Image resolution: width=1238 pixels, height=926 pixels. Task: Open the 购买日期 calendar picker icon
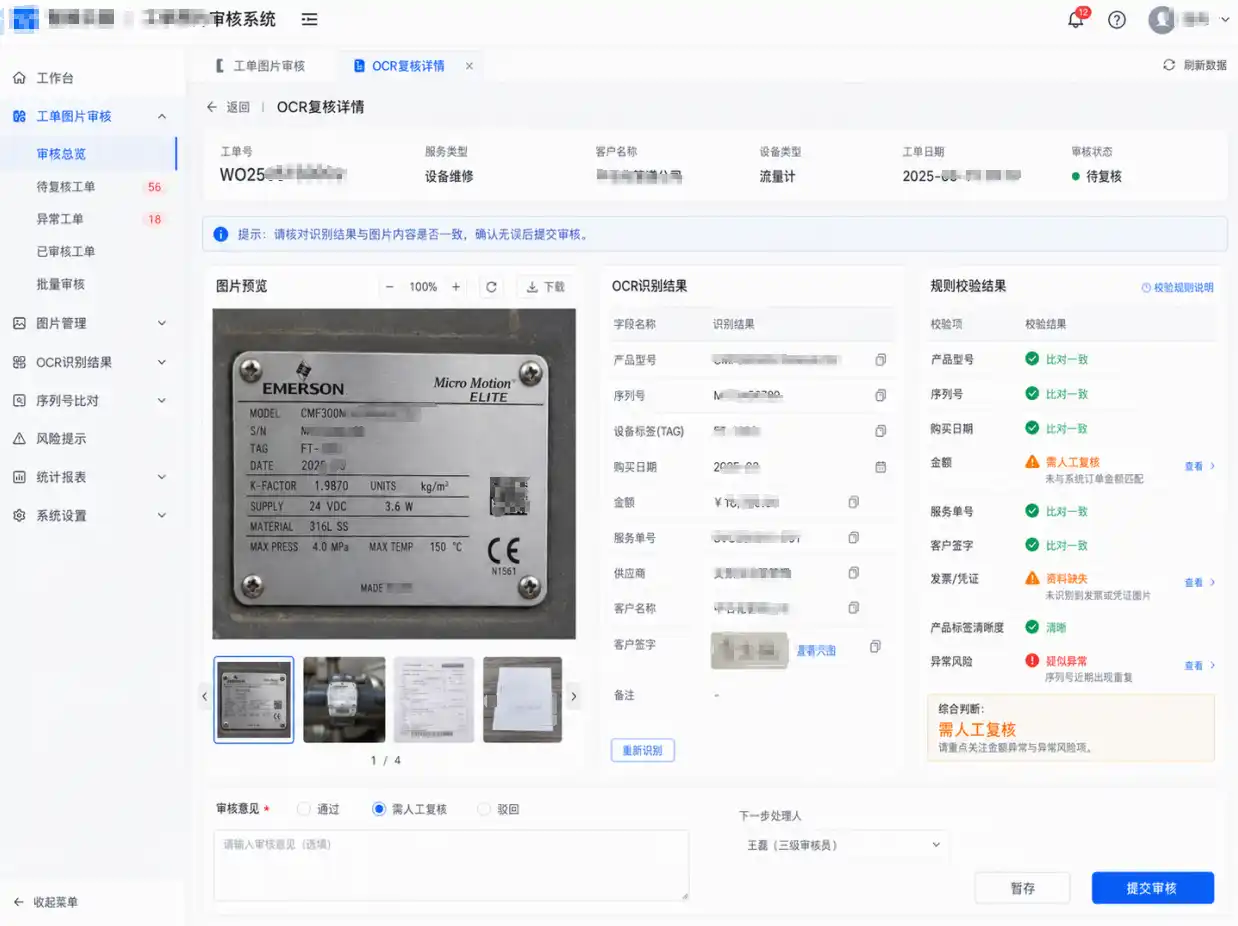pyautogui.click(x=880, y=467)
